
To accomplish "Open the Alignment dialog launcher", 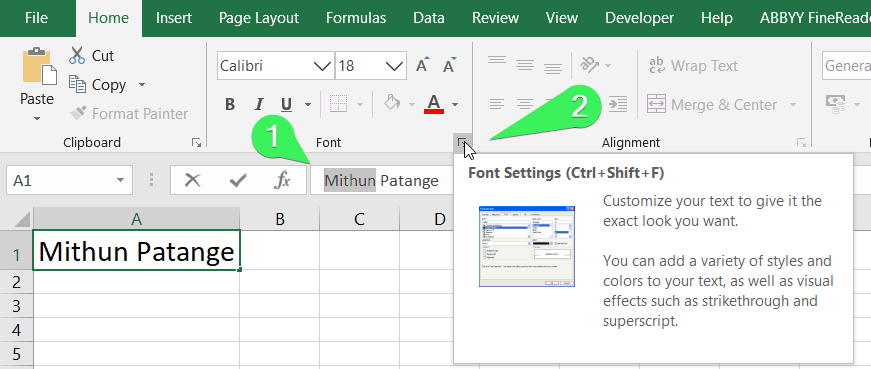I will (x=801, y=143).
